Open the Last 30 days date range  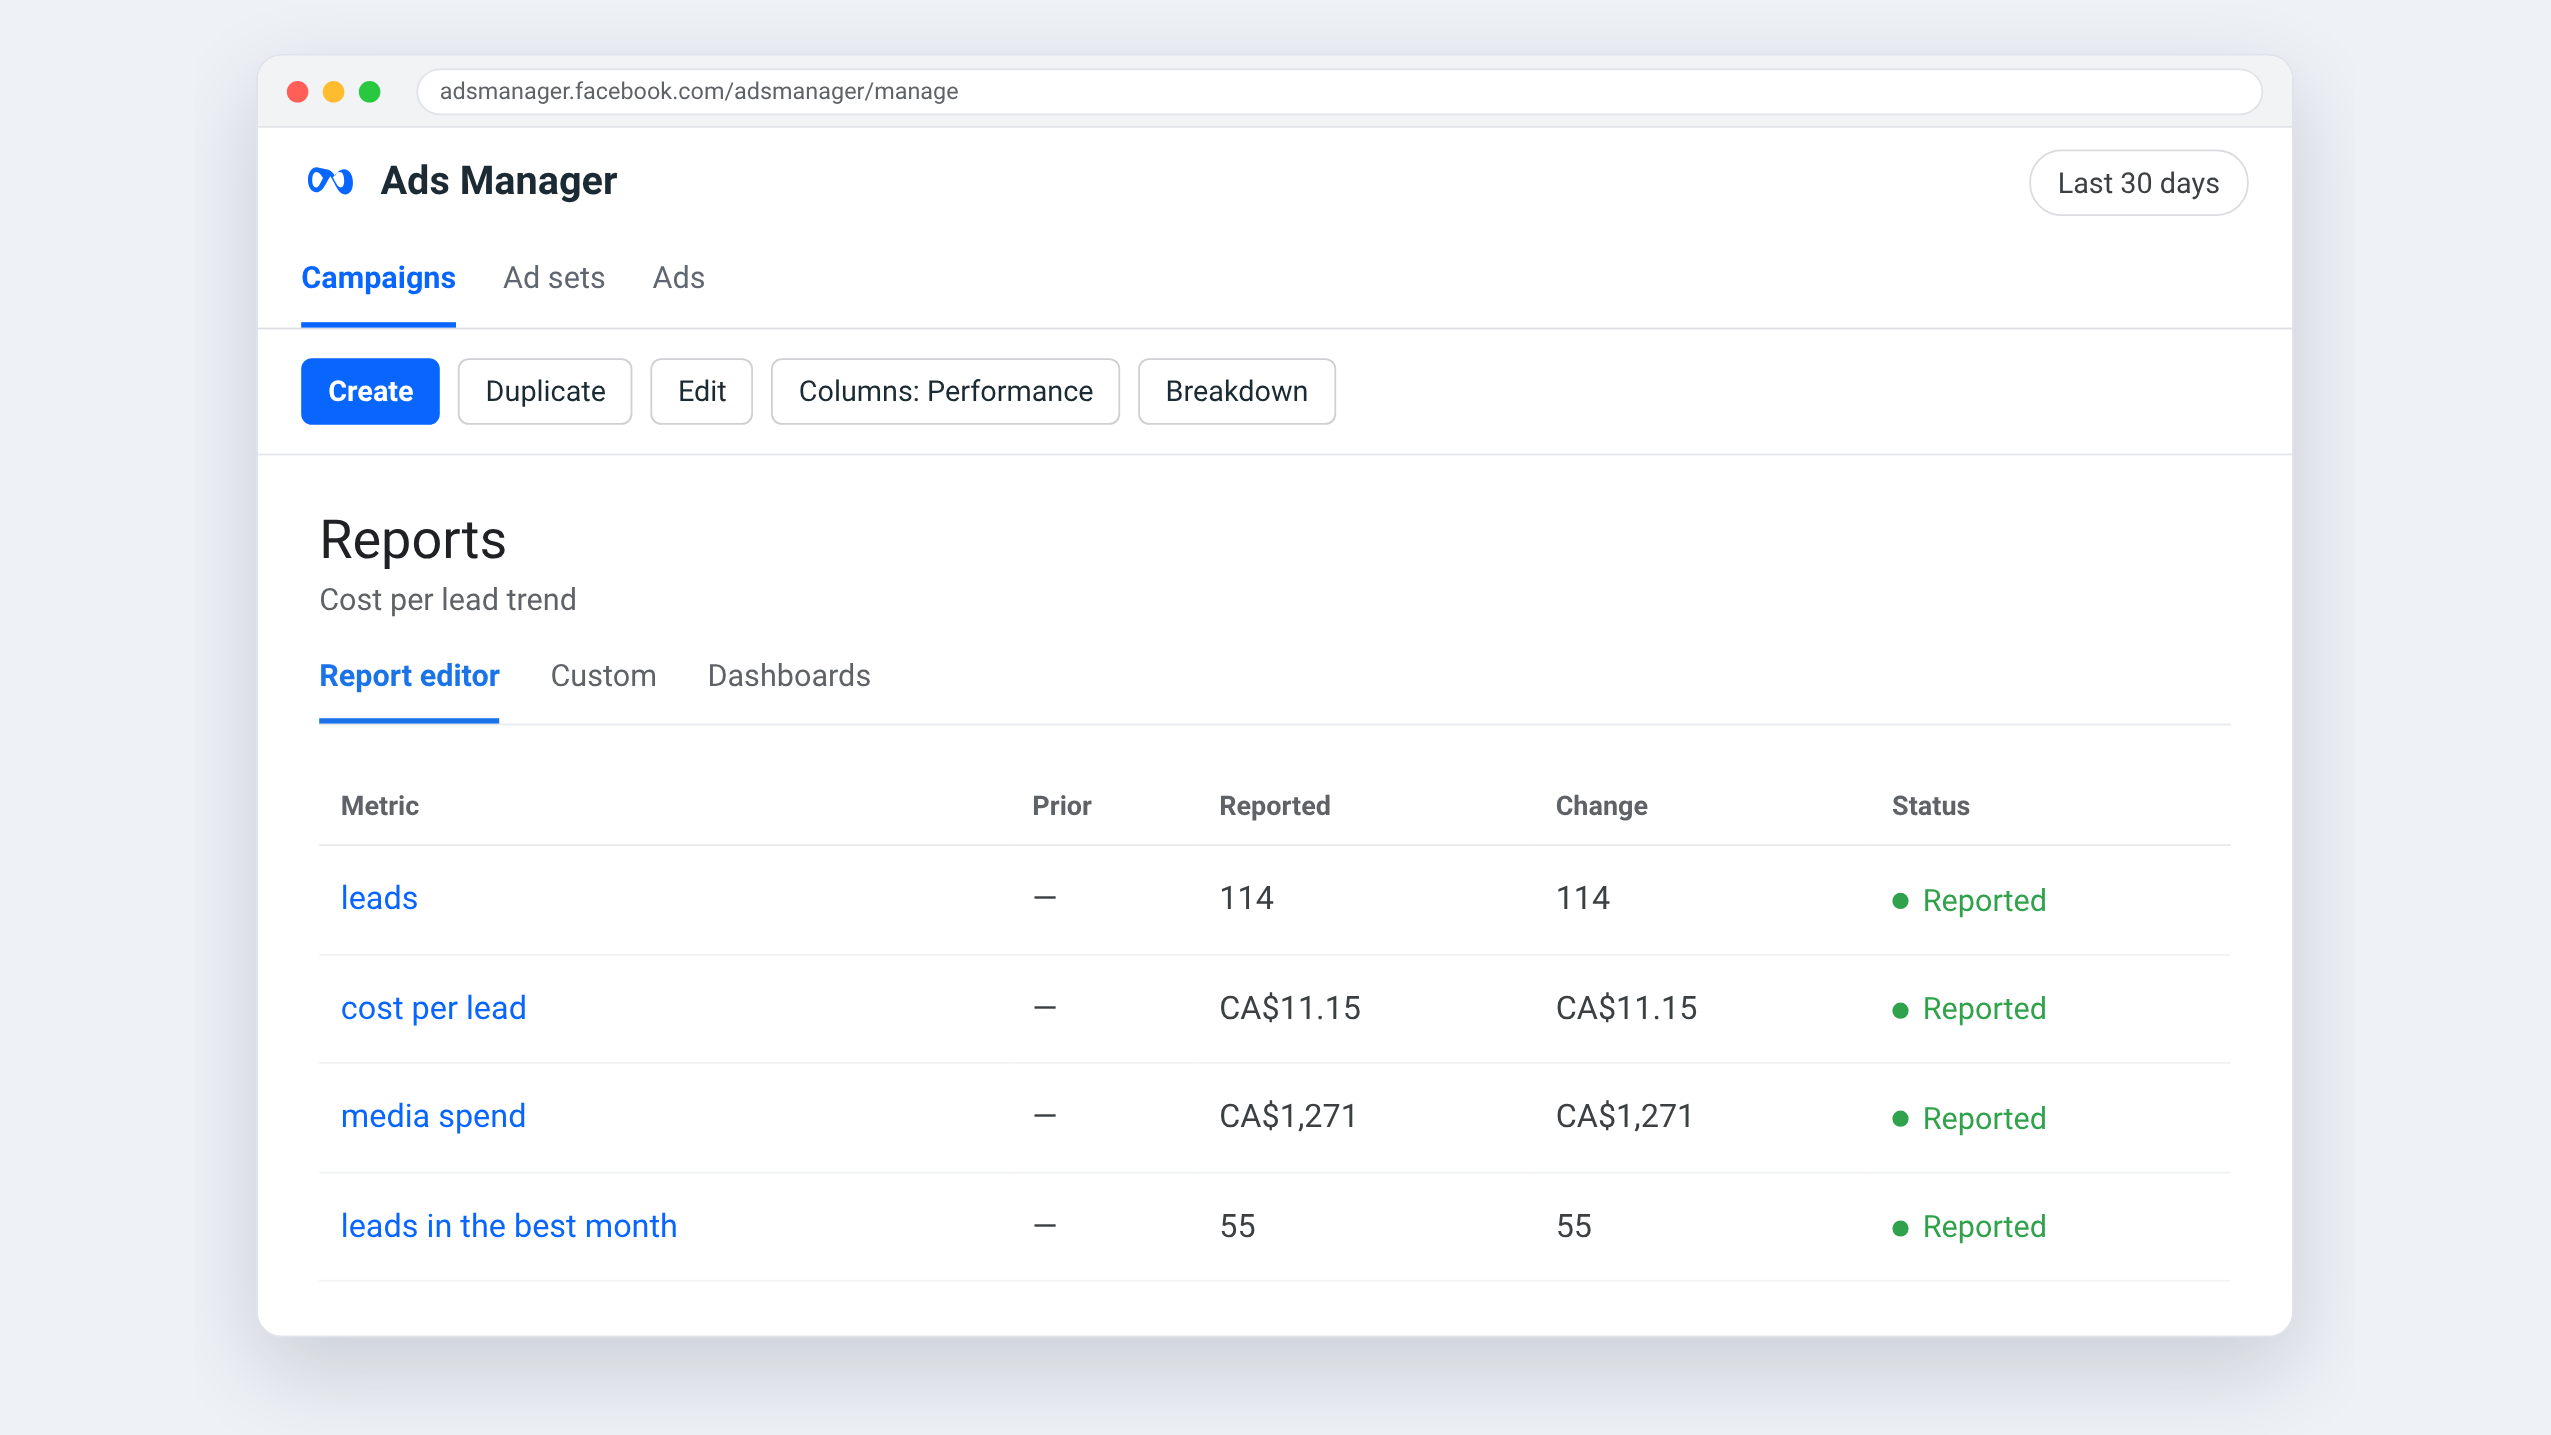click(2138, 183)
